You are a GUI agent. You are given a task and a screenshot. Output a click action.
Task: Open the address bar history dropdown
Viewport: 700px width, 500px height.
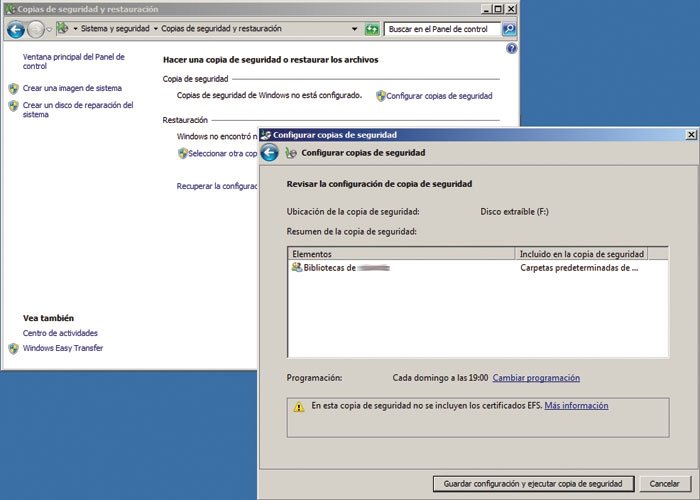point(354,29)
